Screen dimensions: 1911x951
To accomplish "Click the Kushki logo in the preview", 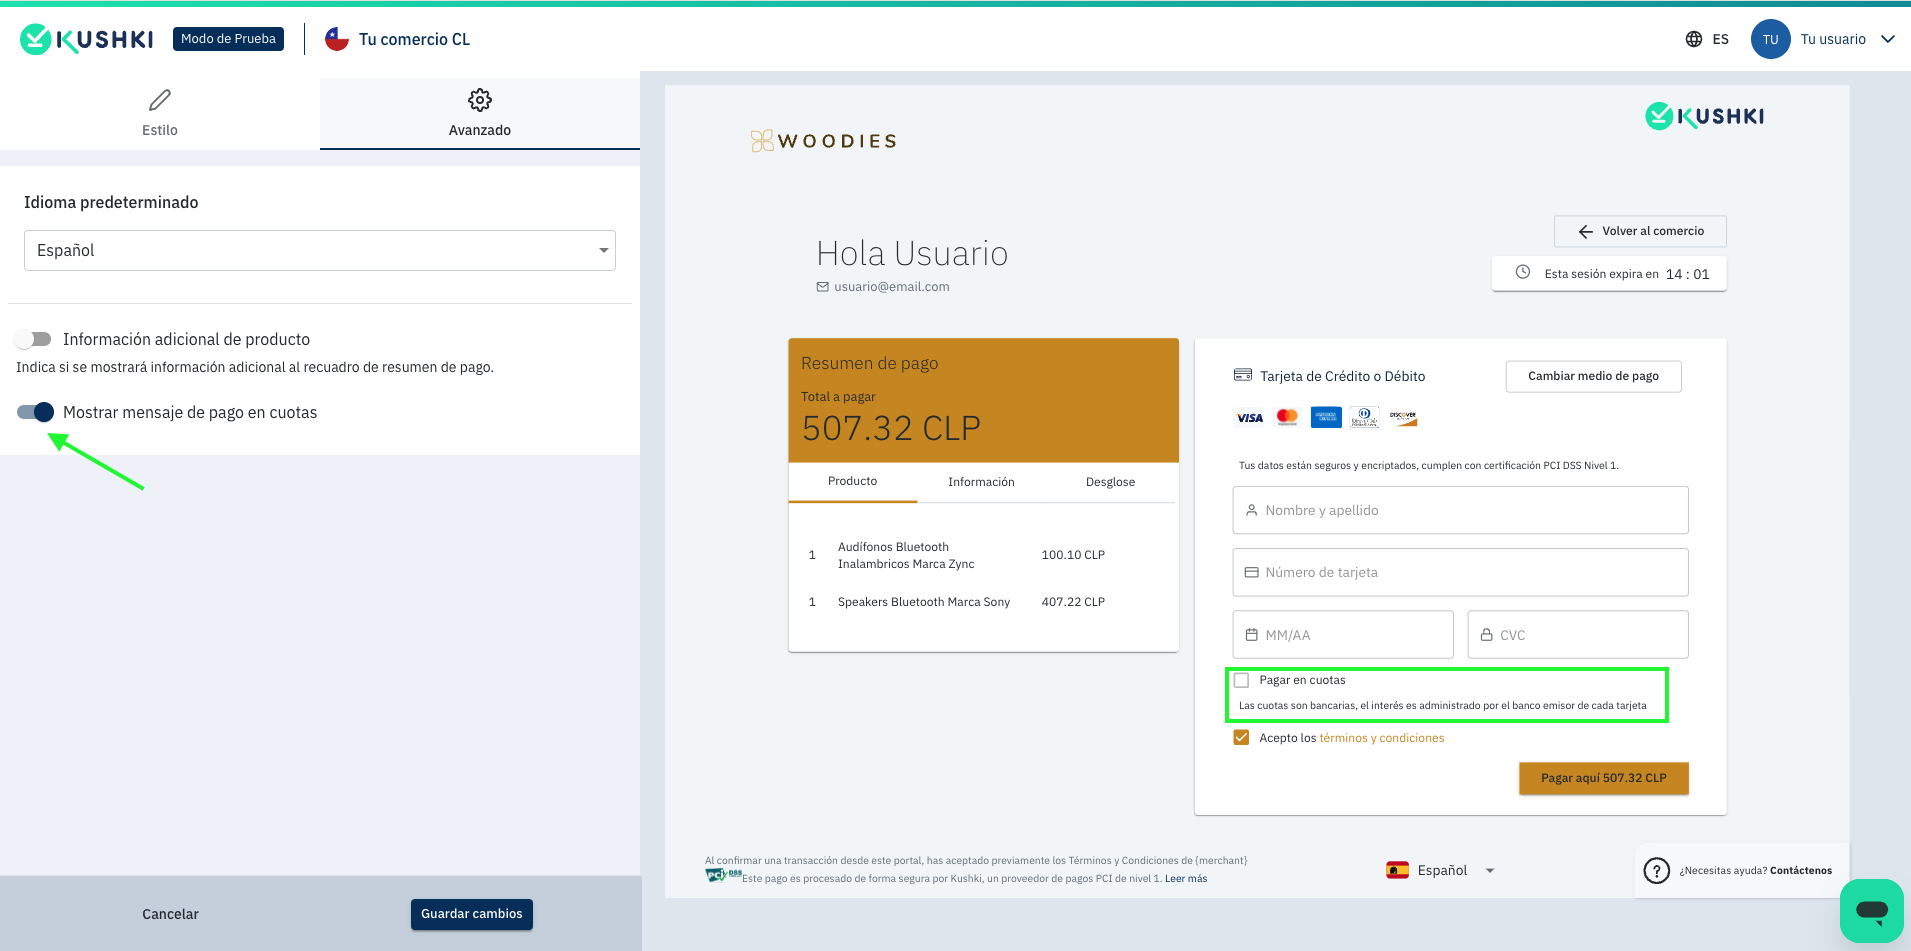I will (x=1705, y=116).
